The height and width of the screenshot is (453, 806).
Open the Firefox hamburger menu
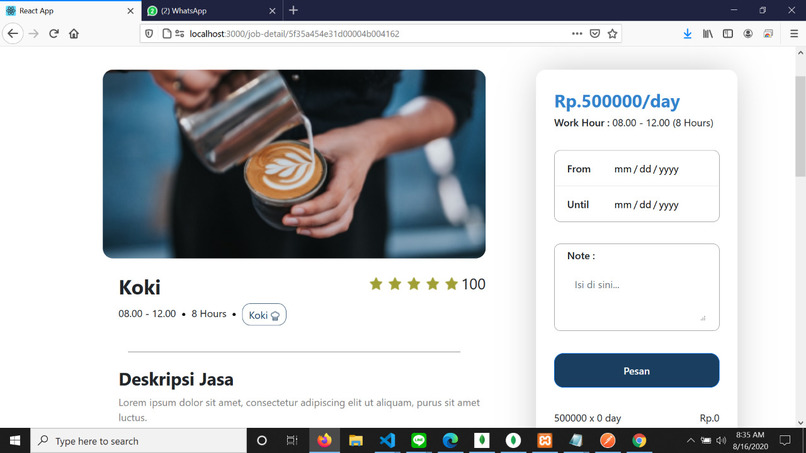click(794, 34)
